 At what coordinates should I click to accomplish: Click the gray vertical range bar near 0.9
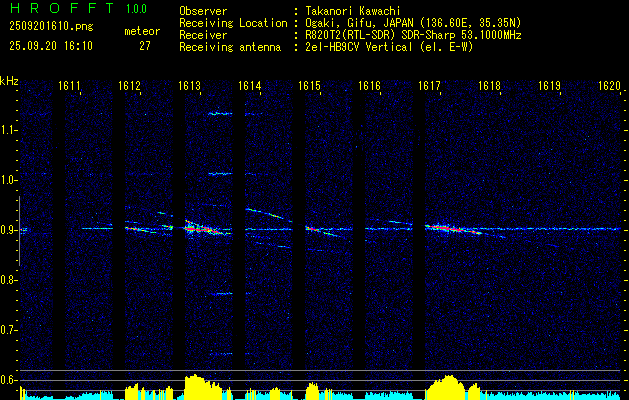[x=19, y=231]
